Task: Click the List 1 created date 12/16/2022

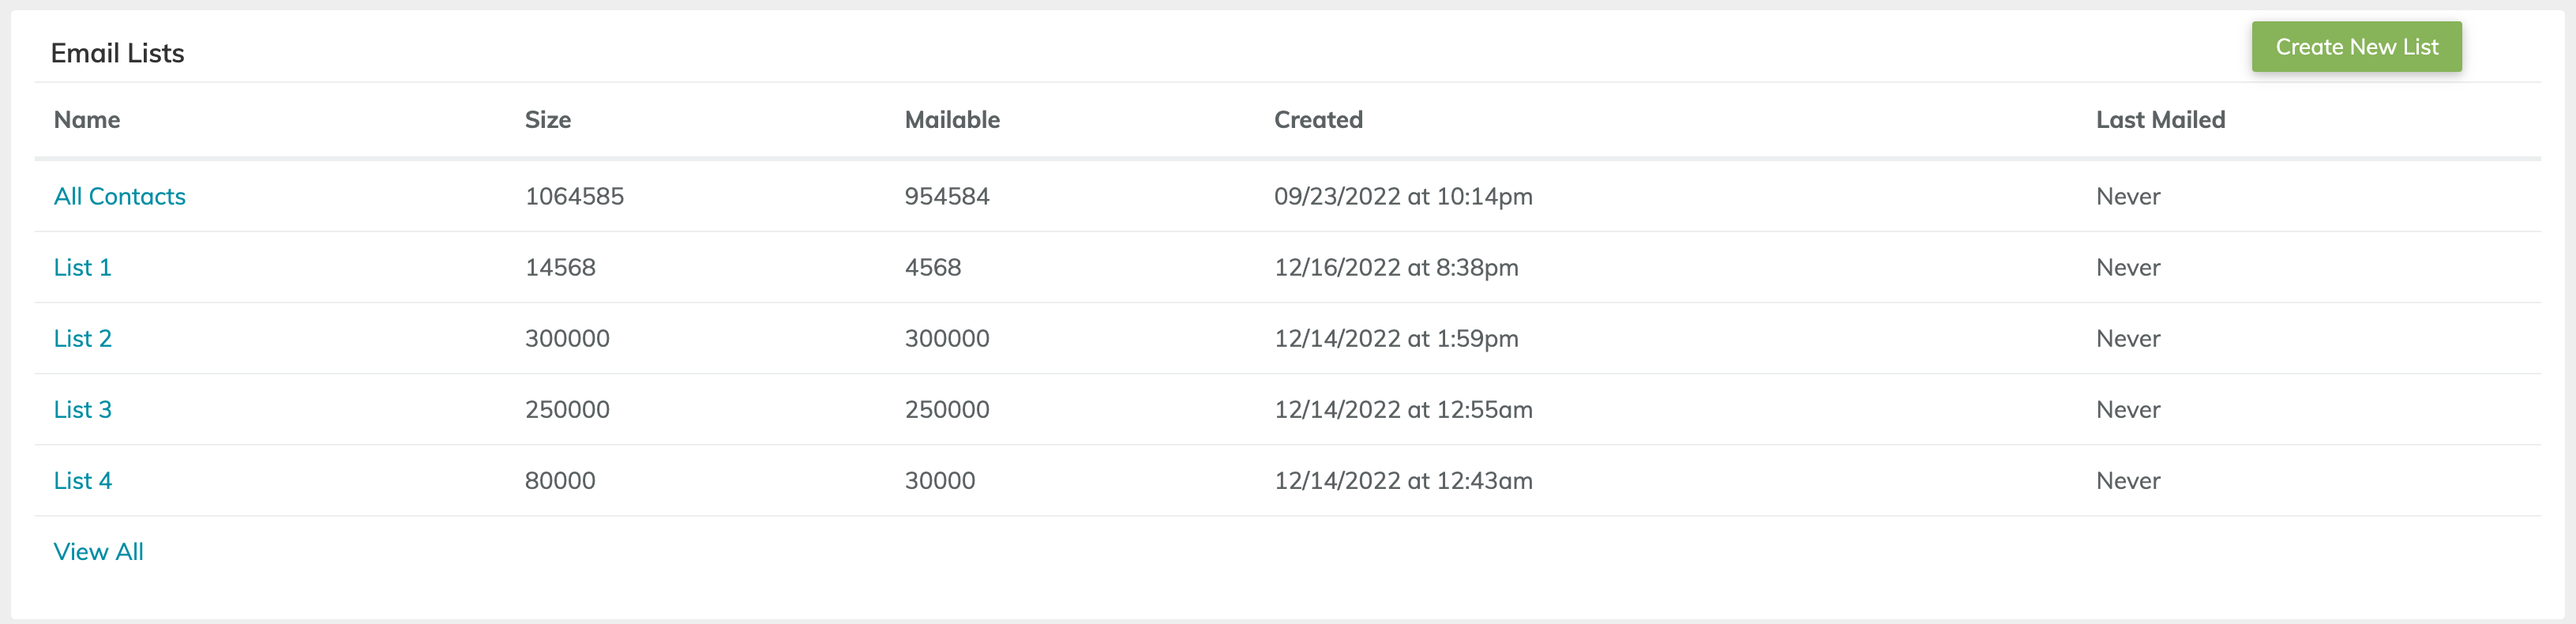Action: [1337, 267]
